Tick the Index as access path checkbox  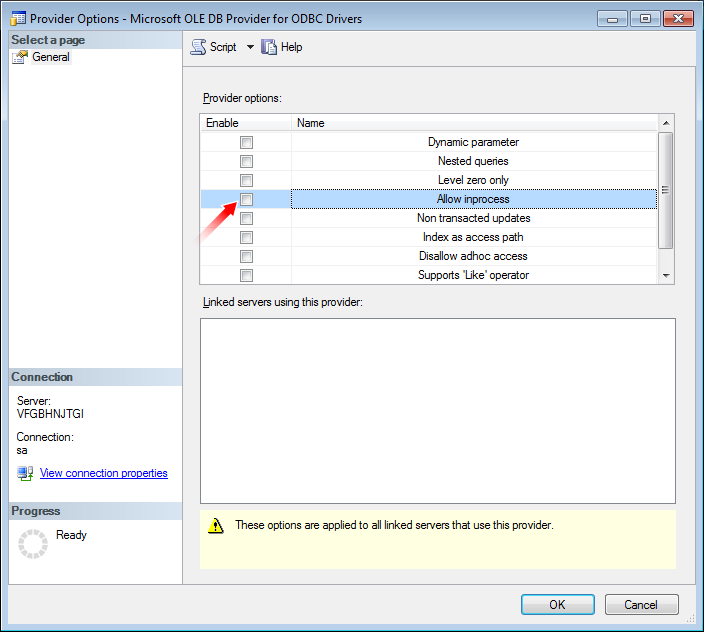(x=246, y=237)
